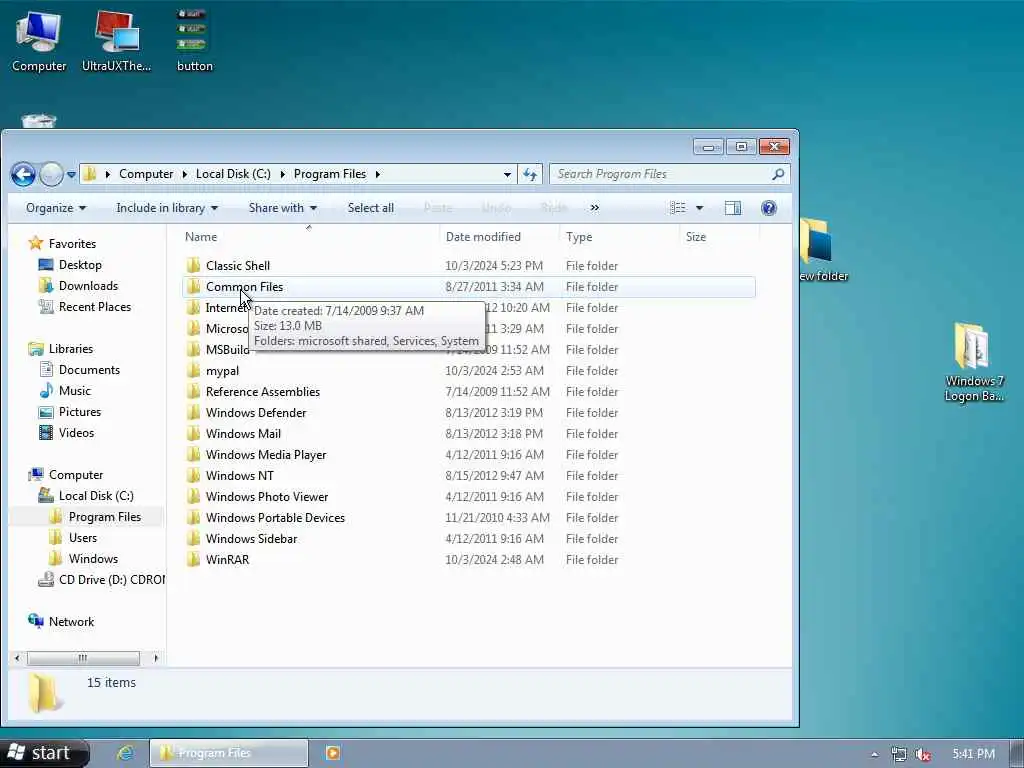The width and height of the screenshot is (1024, 768).
Task: Open the Include in library menu
Action: pos(167,208)
